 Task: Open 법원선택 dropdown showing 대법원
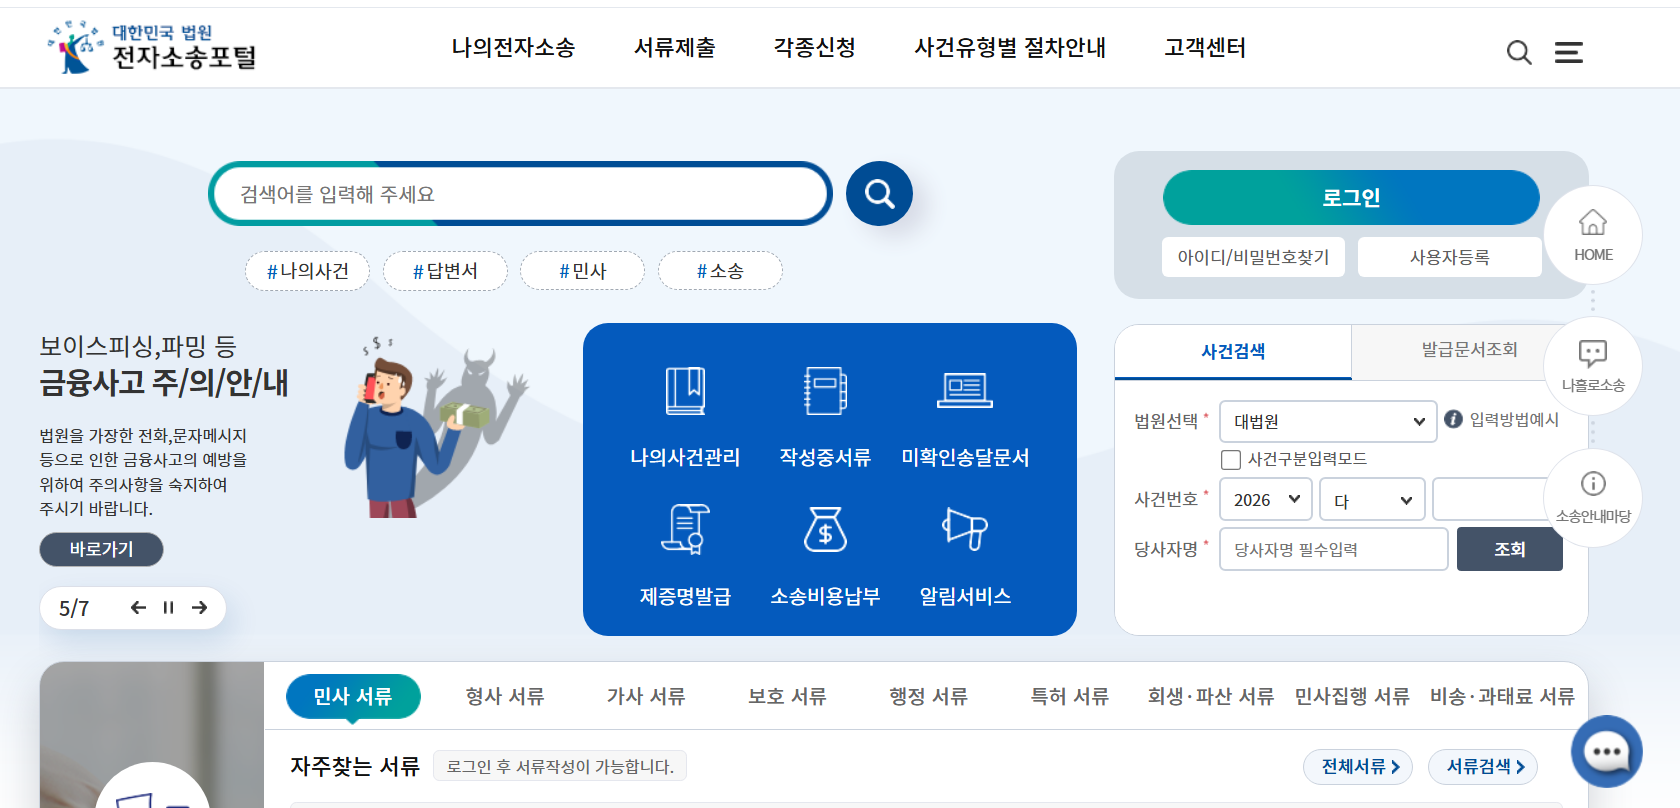[x=1328, y=421]
